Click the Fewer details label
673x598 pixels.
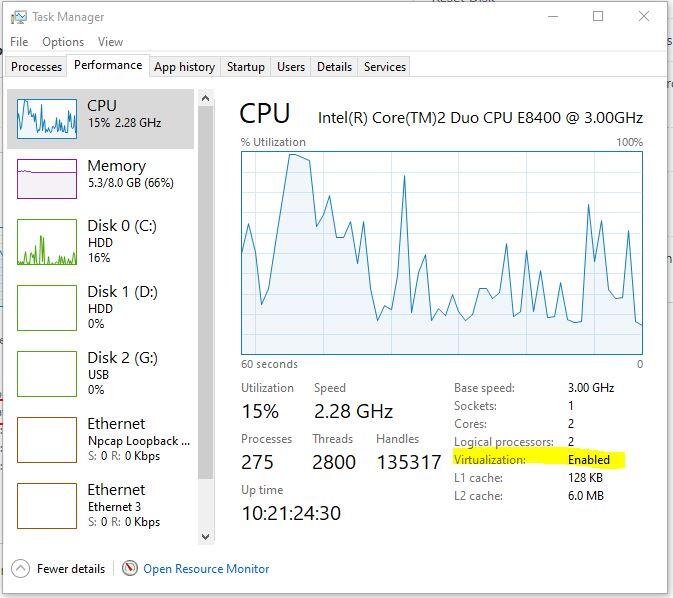tap(71, 569)
